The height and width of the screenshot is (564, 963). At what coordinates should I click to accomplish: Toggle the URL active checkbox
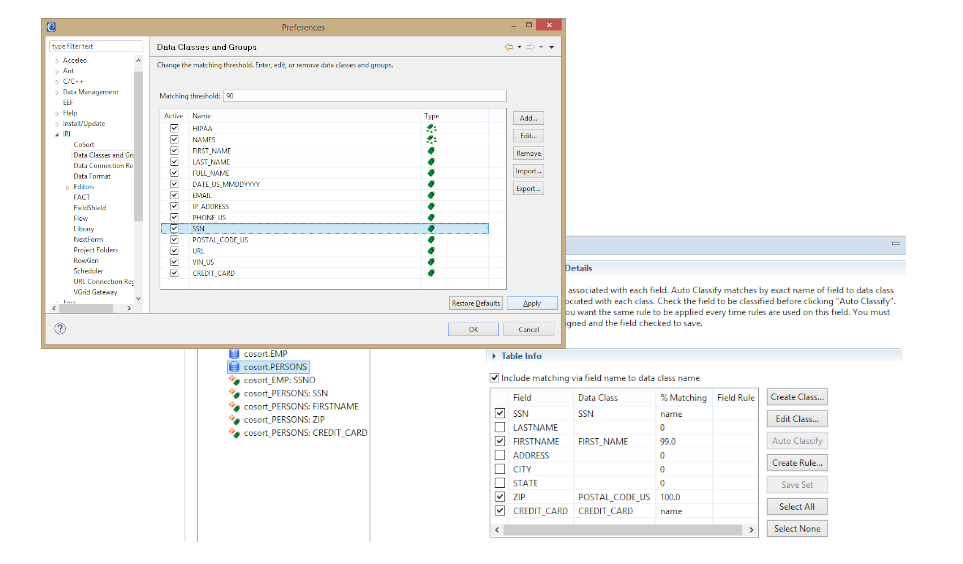point(174,251)
